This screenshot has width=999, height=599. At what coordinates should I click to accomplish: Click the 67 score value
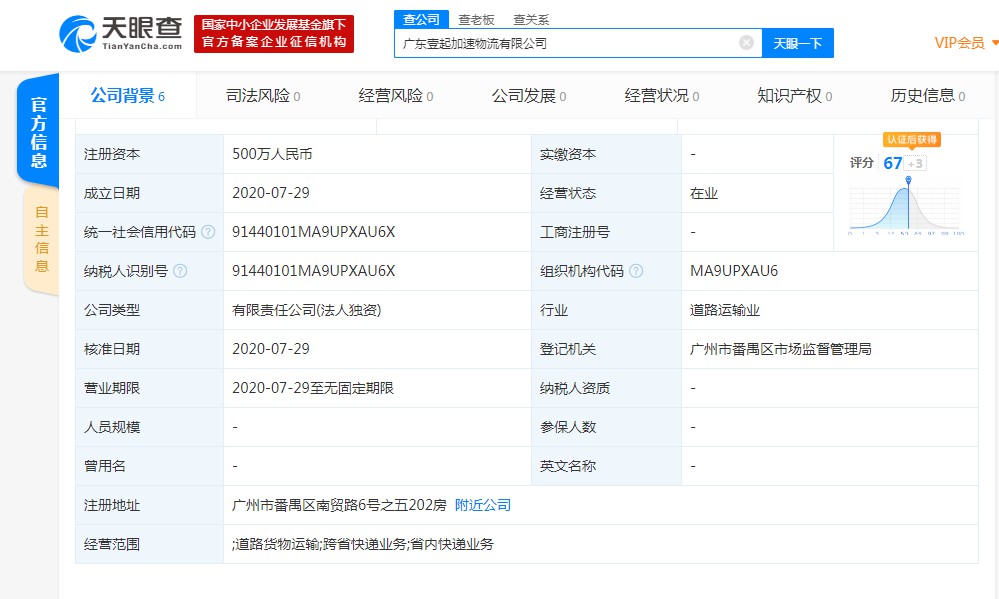click(x=892, y=163)
